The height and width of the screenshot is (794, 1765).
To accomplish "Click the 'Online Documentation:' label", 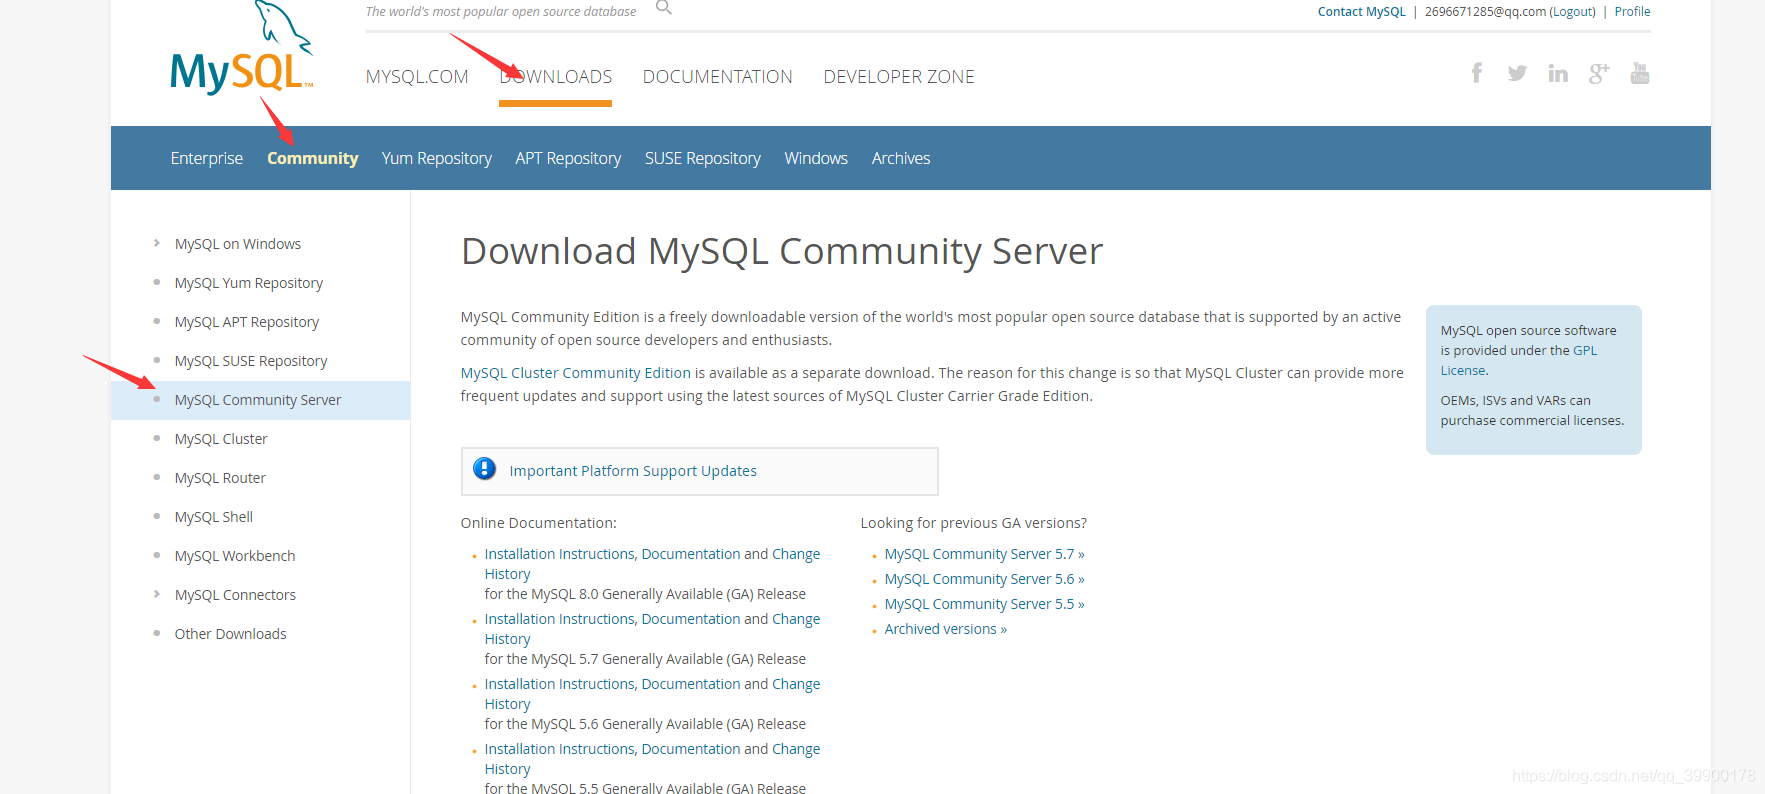I will [539, 523].
